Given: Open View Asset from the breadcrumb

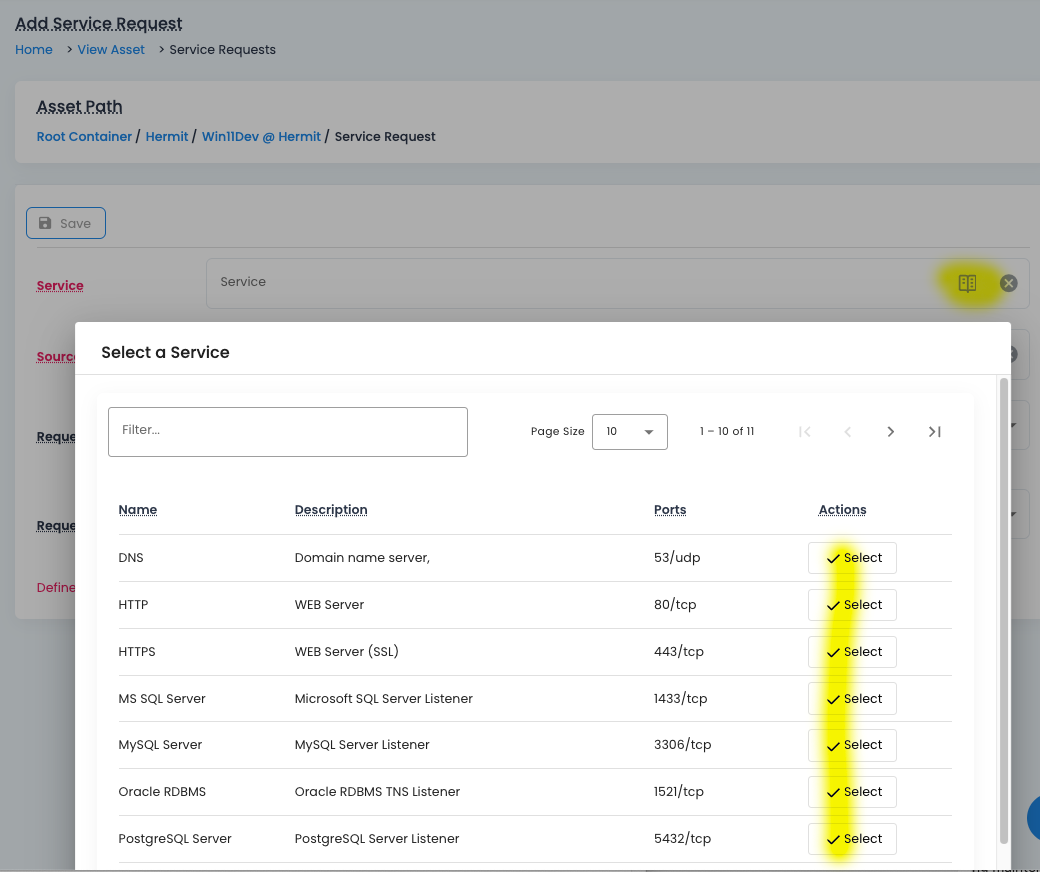Looking at the screenshot, I should tap(110, 49).
